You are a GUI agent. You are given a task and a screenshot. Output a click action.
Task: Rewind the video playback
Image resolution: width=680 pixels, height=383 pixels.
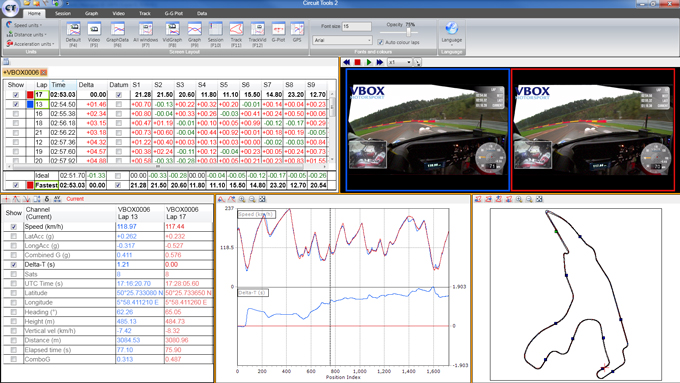347,62
